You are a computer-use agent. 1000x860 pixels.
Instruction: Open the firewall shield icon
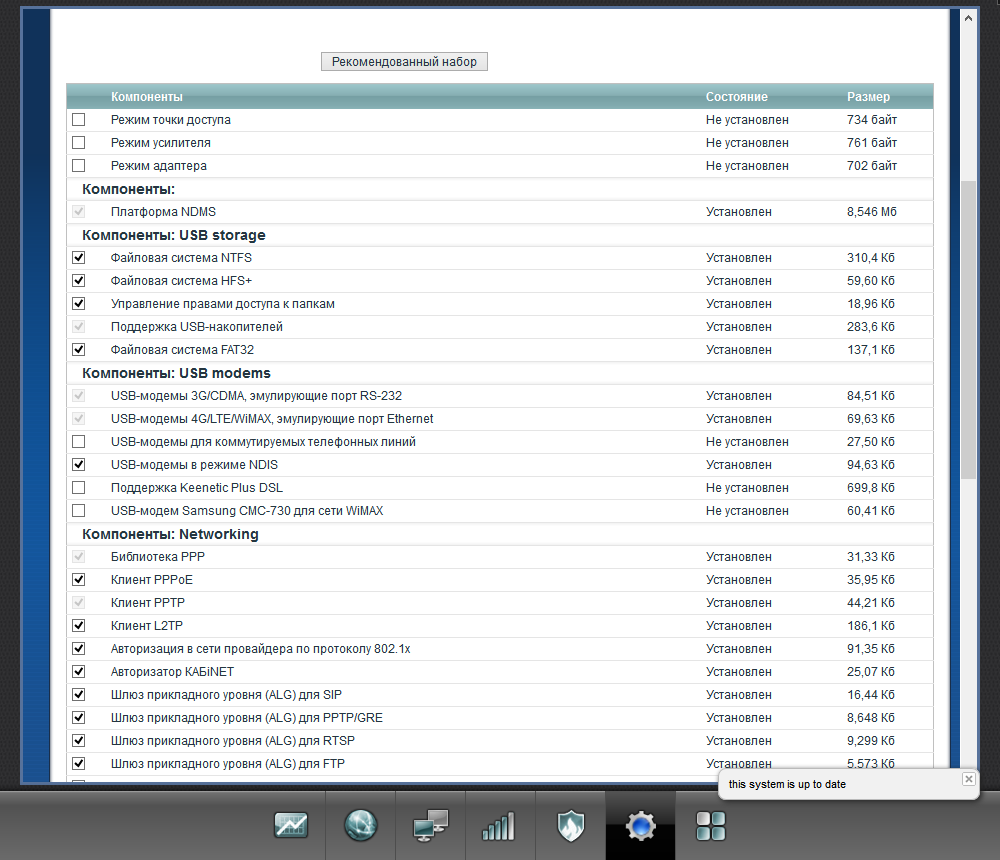pyautogui.click(x=571, y=826)
